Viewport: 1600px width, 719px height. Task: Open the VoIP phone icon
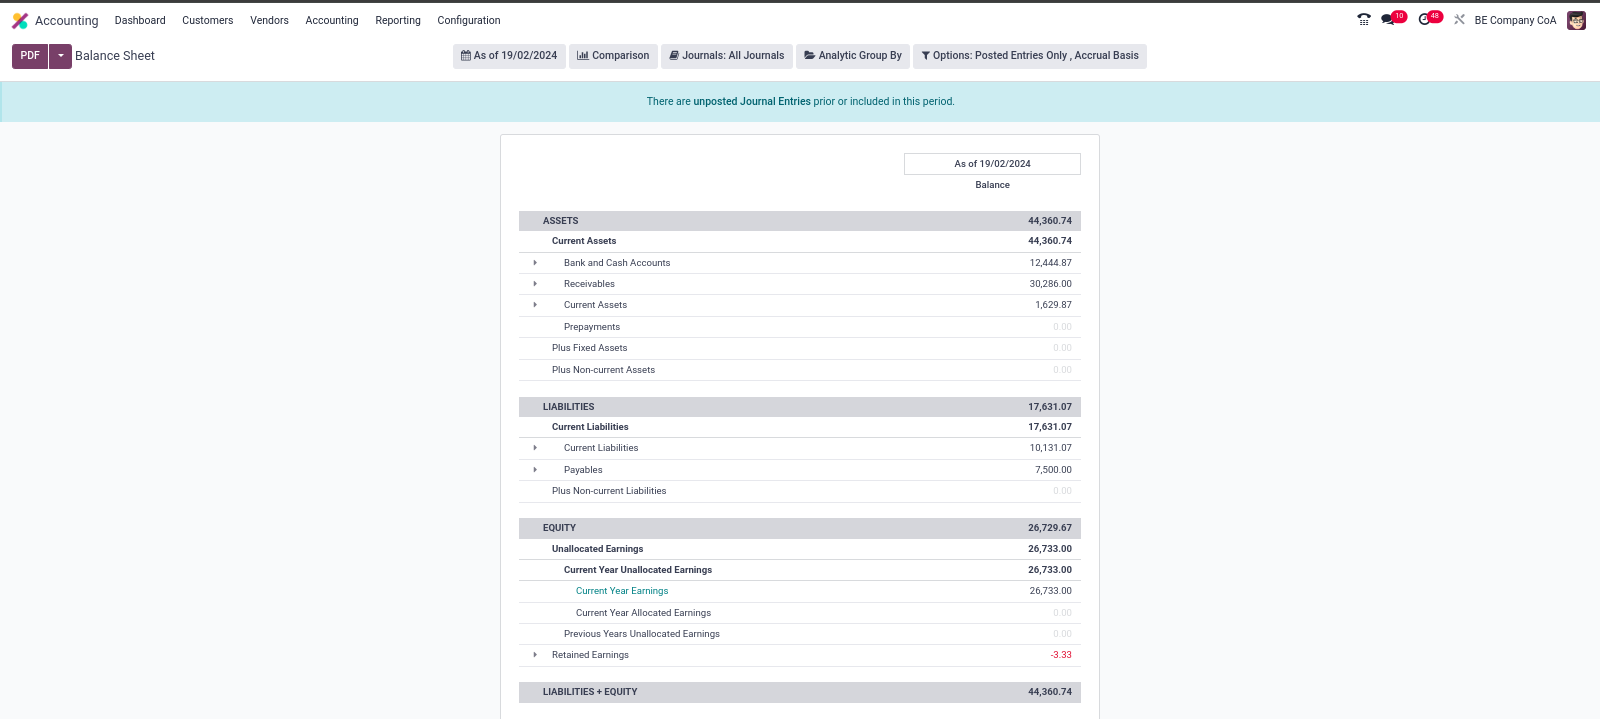[1364, 19]
